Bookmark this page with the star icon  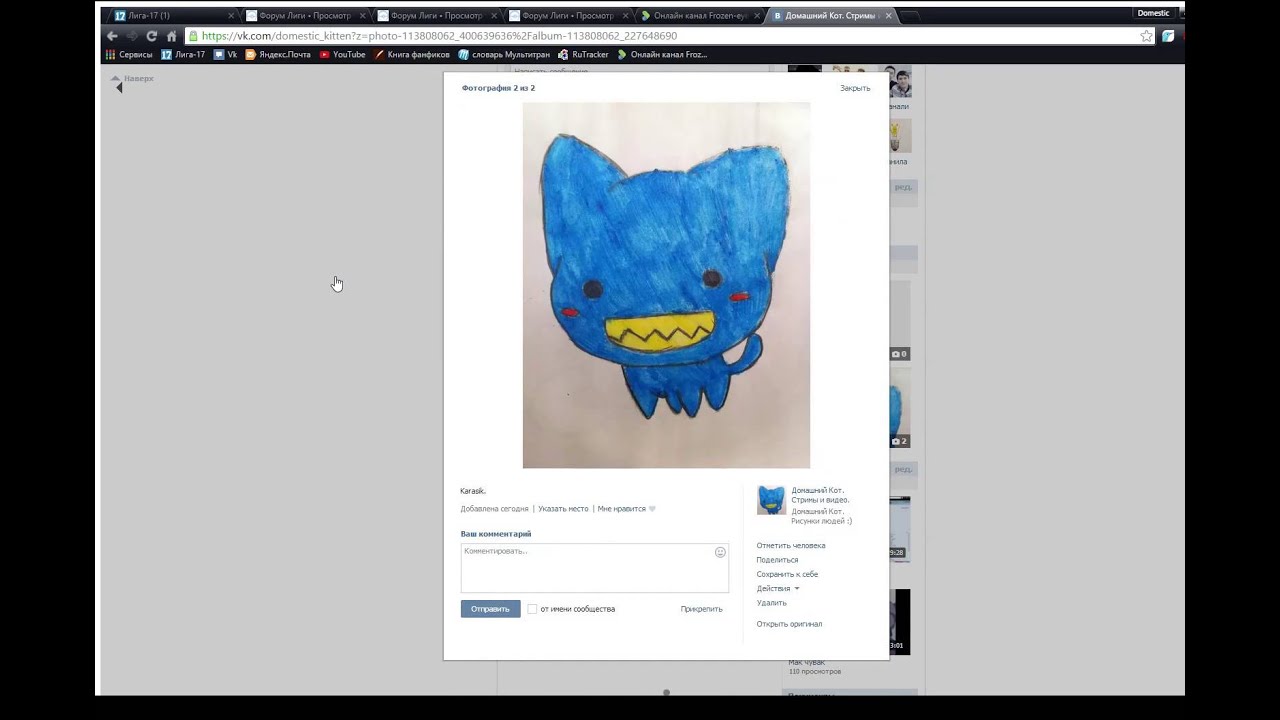tap(1146, 36)
